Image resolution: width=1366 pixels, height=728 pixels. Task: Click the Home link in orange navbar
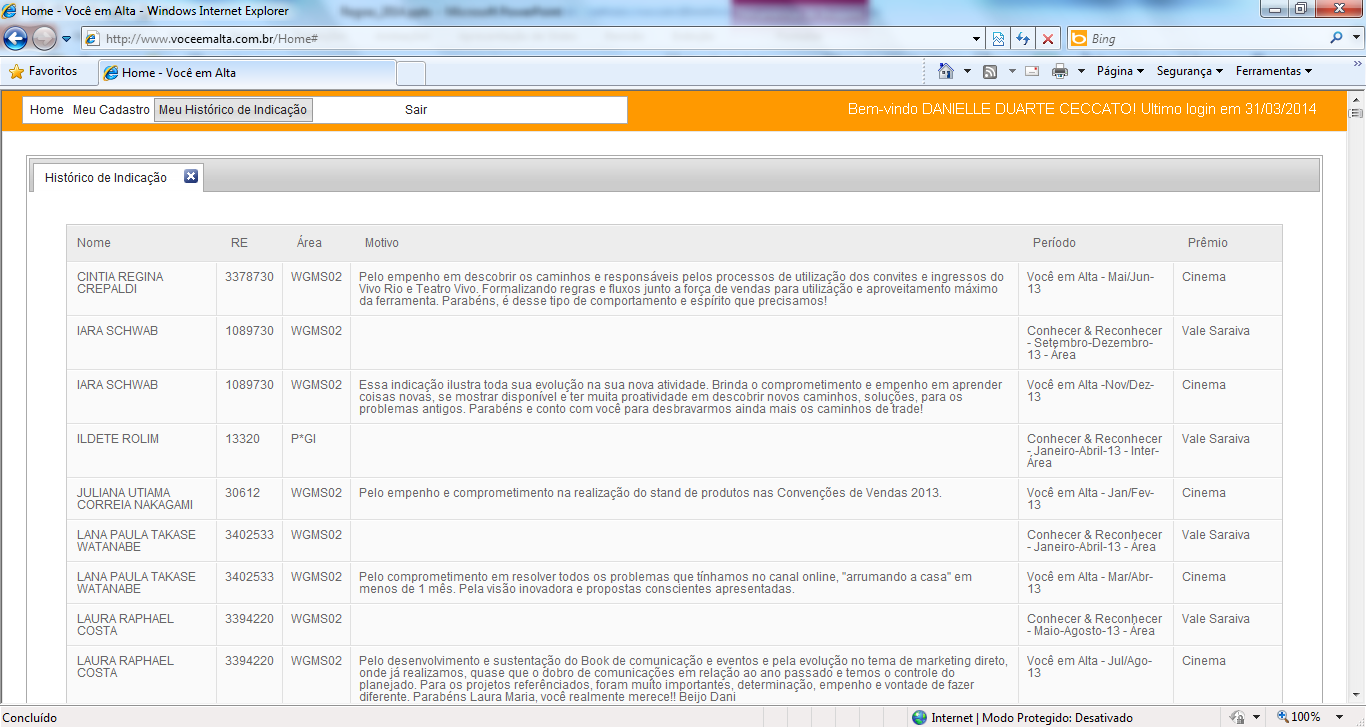[x=47, y=110]
